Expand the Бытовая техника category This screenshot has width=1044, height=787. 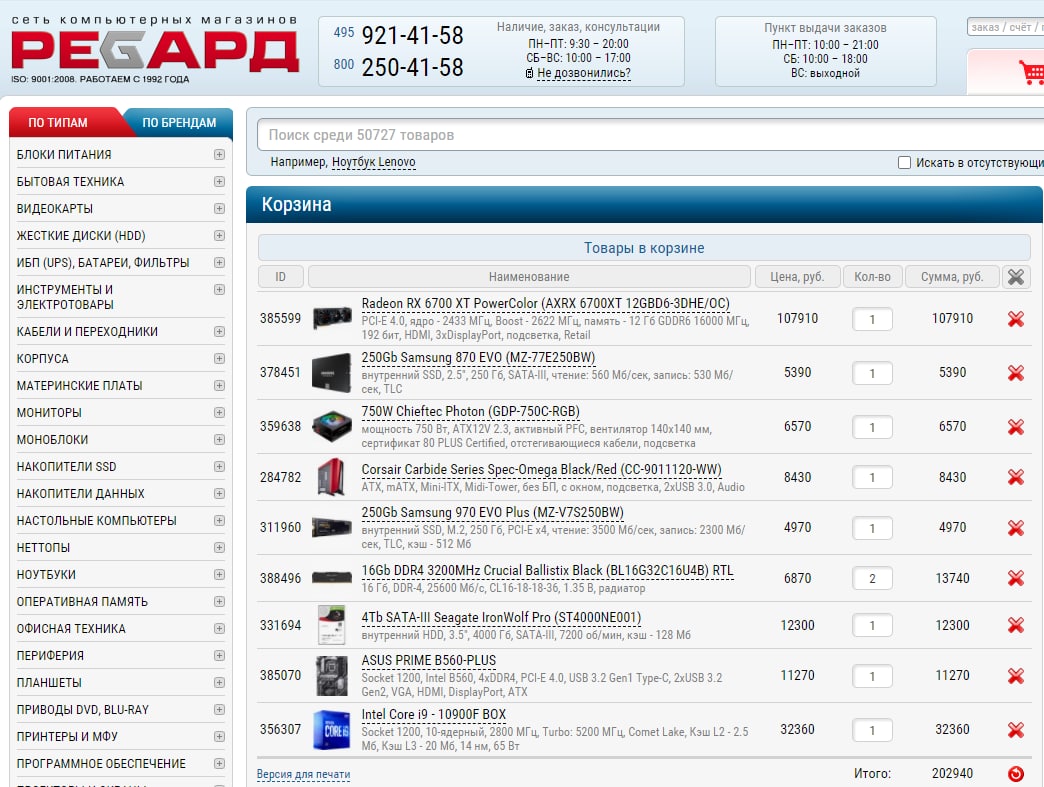219,182
